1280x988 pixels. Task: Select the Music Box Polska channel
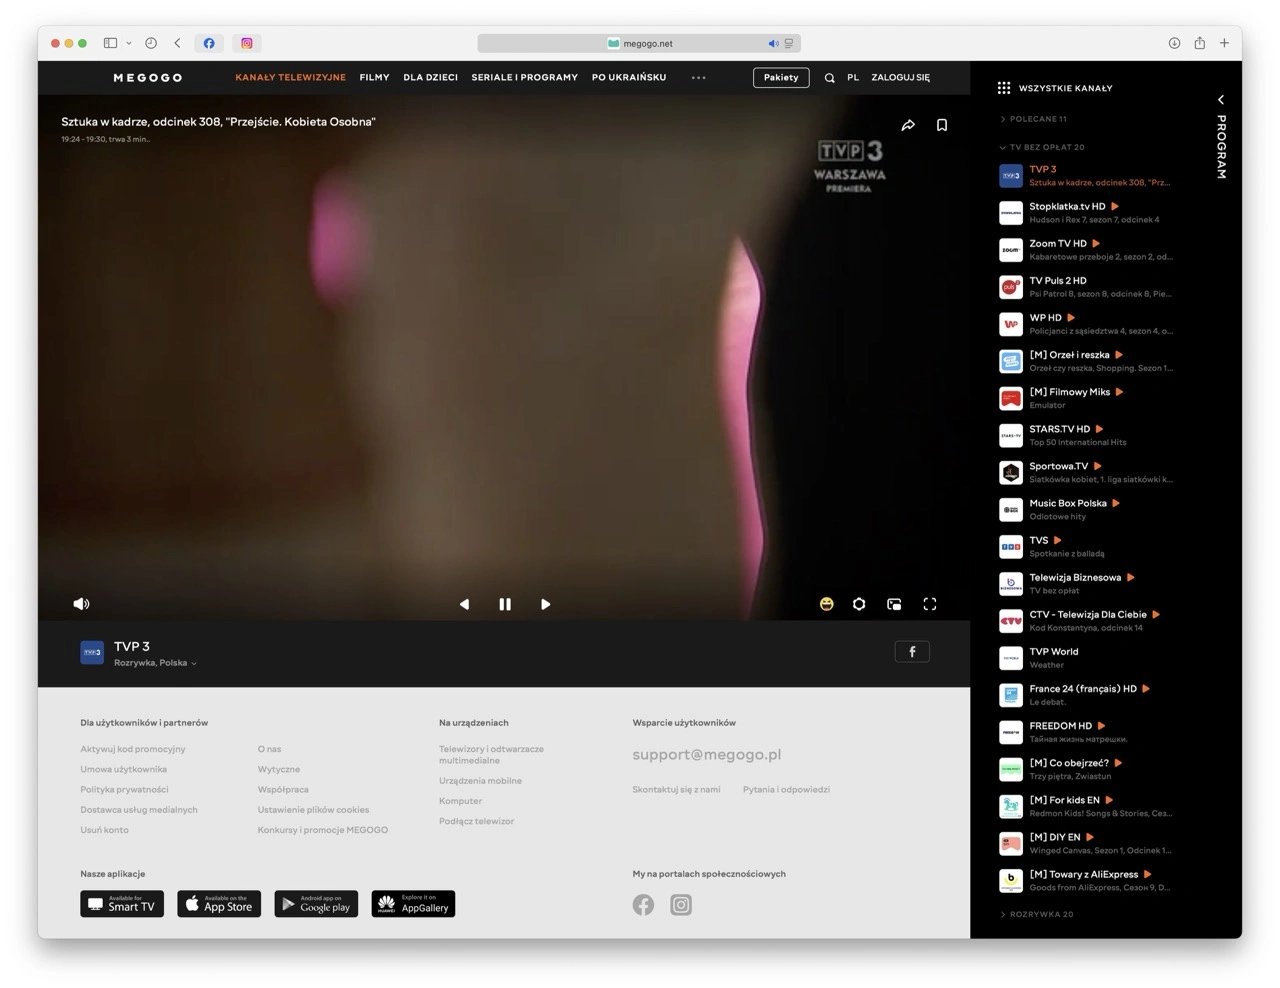point(1086,509)
